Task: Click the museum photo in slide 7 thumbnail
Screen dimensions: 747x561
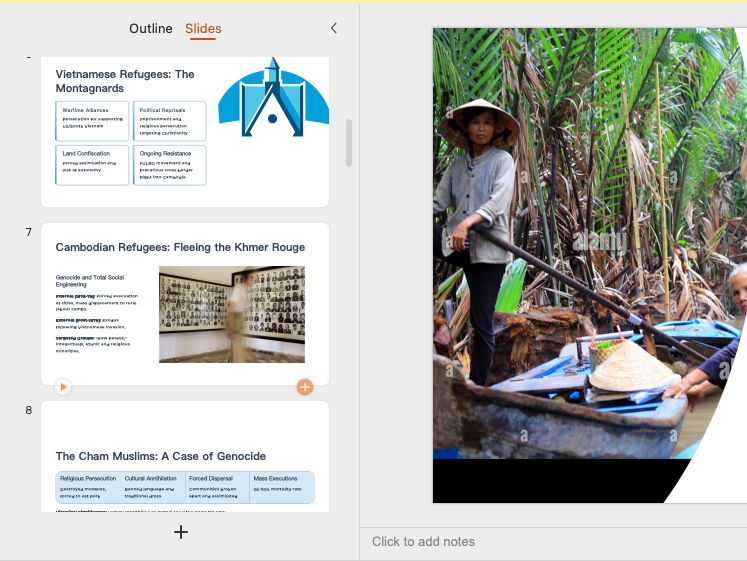Action: (232, 314)
